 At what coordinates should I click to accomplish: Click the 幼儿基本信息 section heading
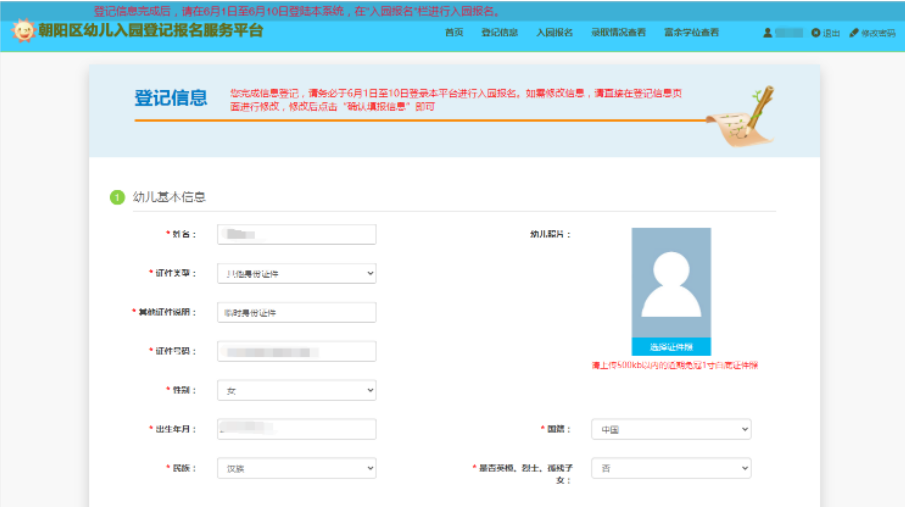pyautogui.click(x=169, y=197)
